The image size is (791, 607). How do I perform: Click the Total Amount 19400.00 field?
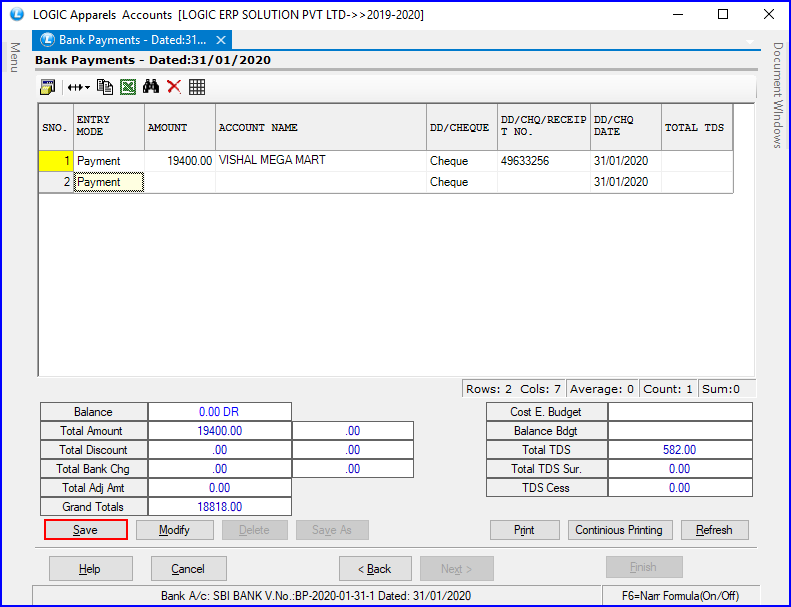(219, 431)
